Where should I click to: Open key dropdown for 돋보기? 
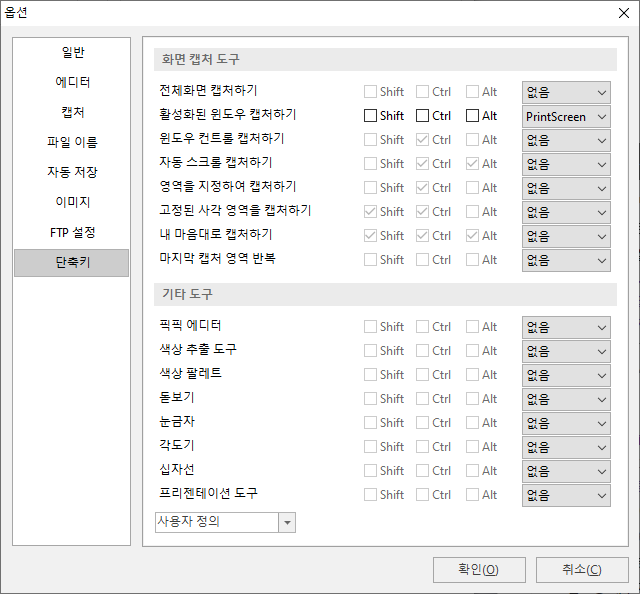point(566,400)
